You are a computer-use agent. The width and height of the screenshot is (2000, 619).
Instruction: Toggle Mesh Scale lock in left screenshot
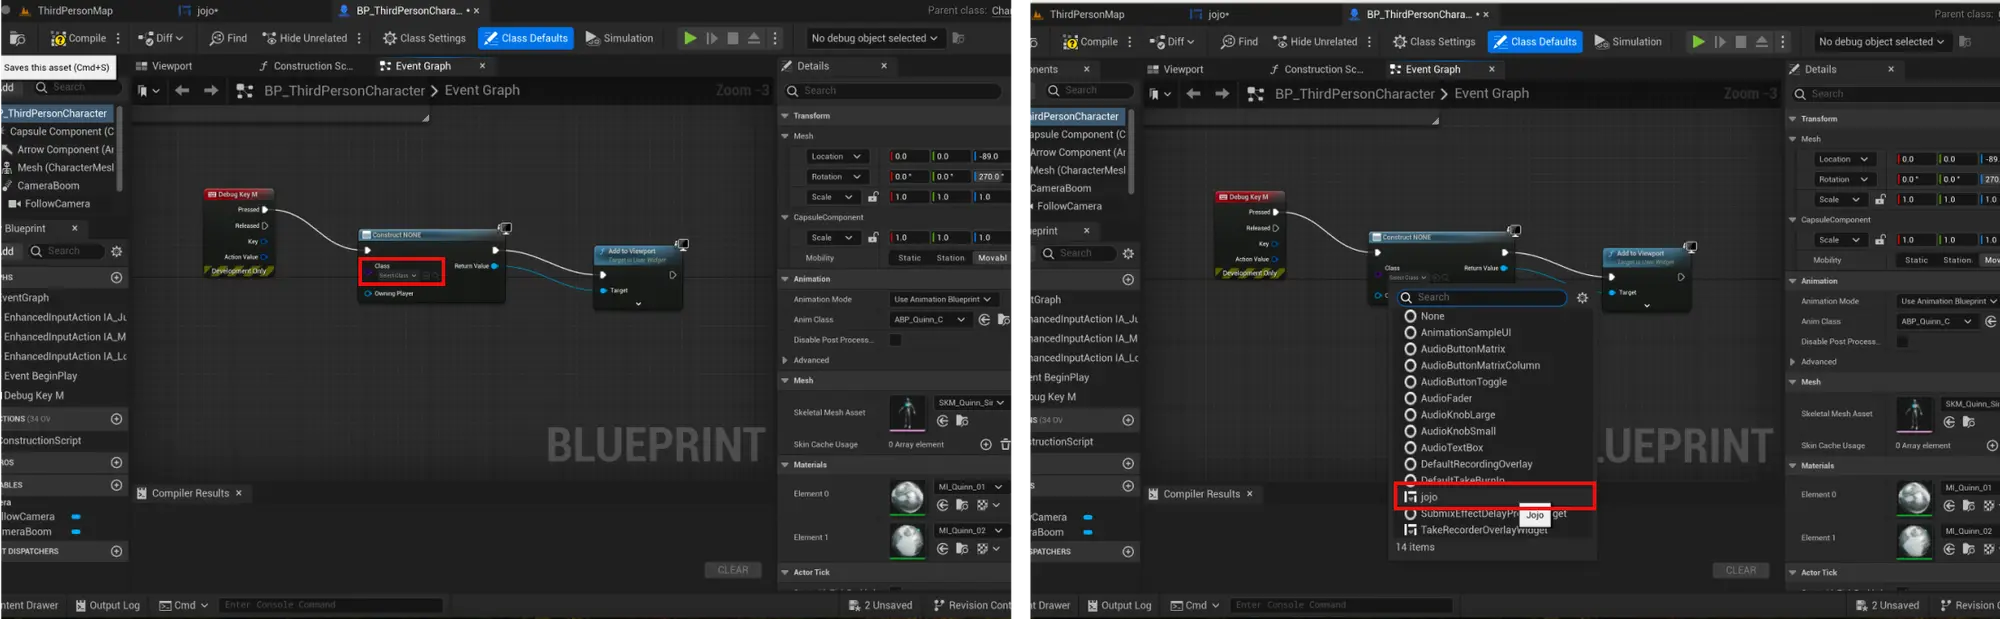(x=873, y=197)
